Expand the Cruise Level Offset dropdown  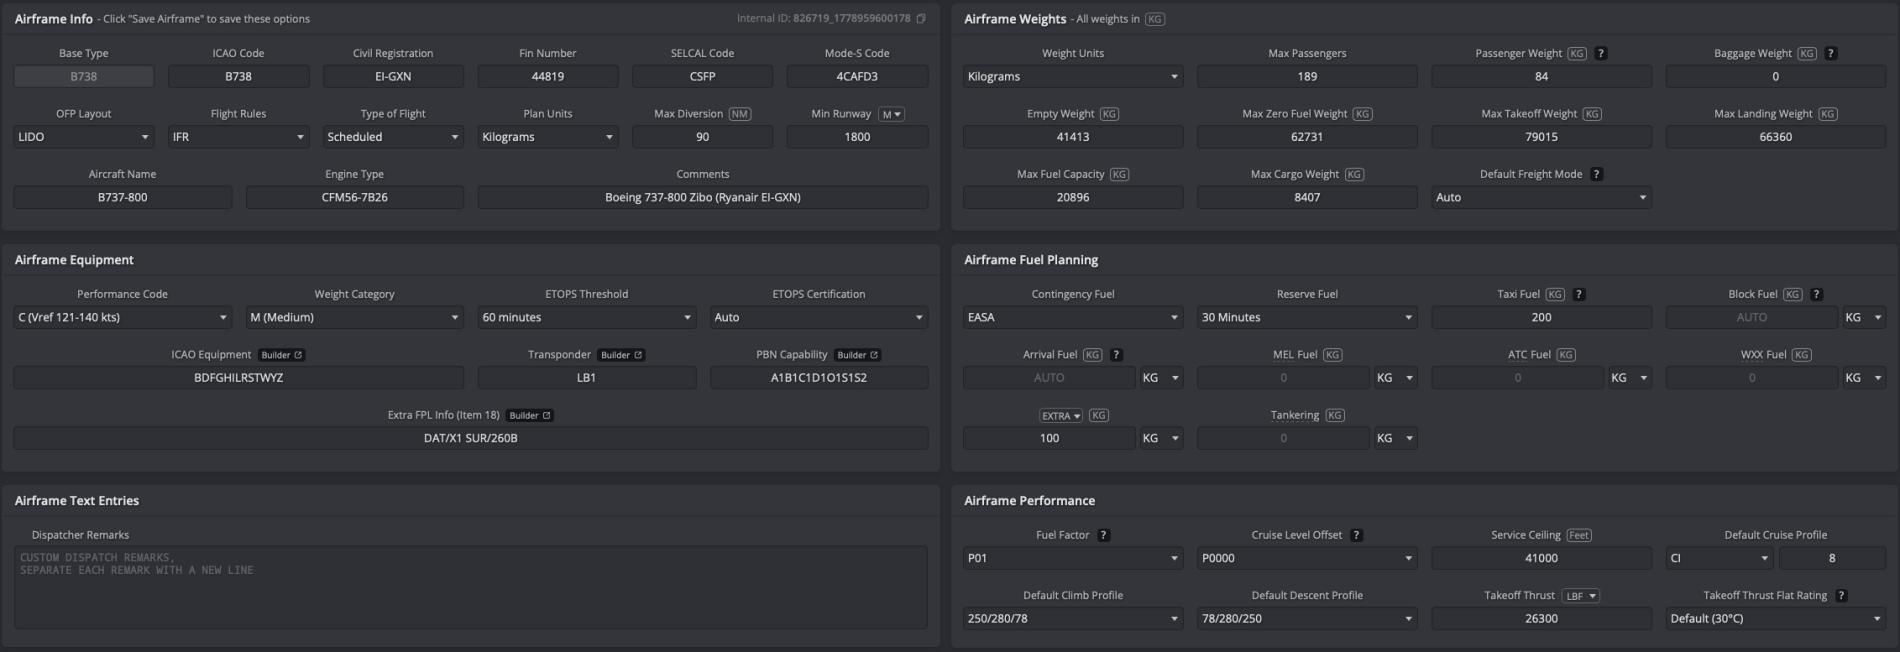(x=1307, y=558)
